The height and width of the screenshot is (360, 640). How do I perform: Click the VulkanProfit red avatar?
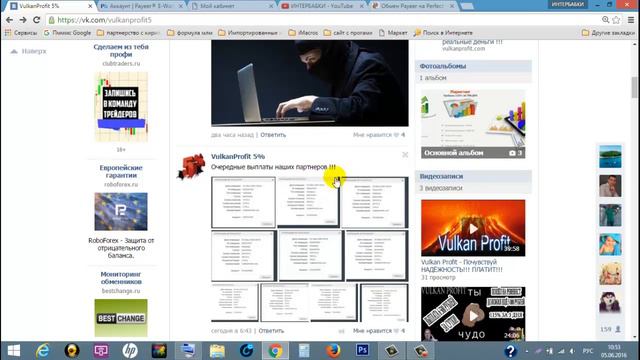tap(191, 166)
